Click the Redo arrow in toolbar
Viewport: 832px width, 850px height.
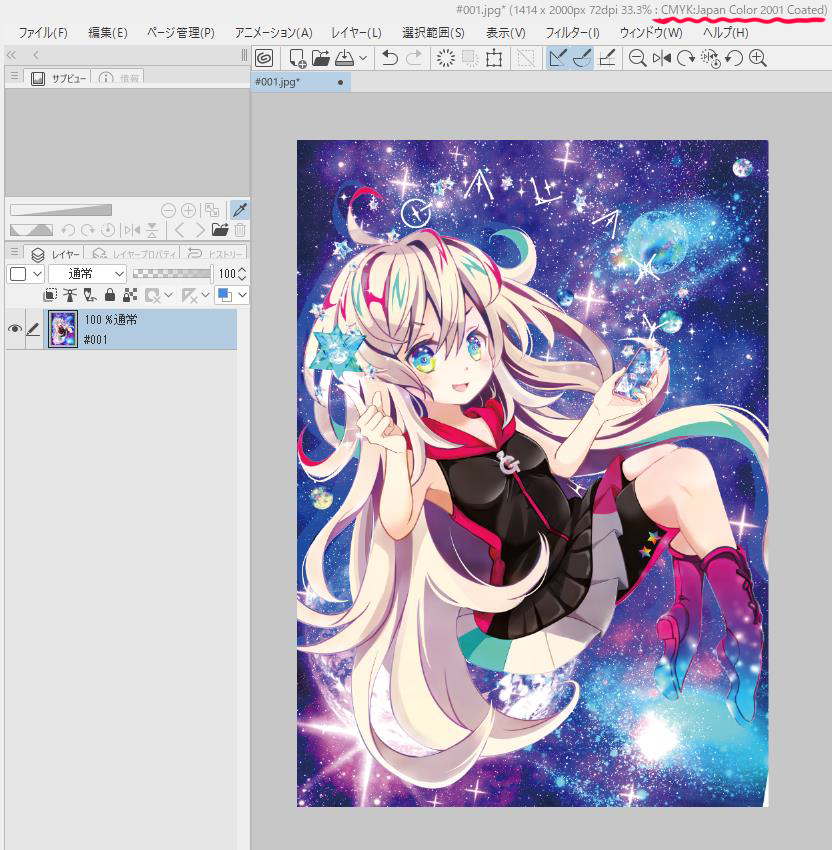[414, 58]
